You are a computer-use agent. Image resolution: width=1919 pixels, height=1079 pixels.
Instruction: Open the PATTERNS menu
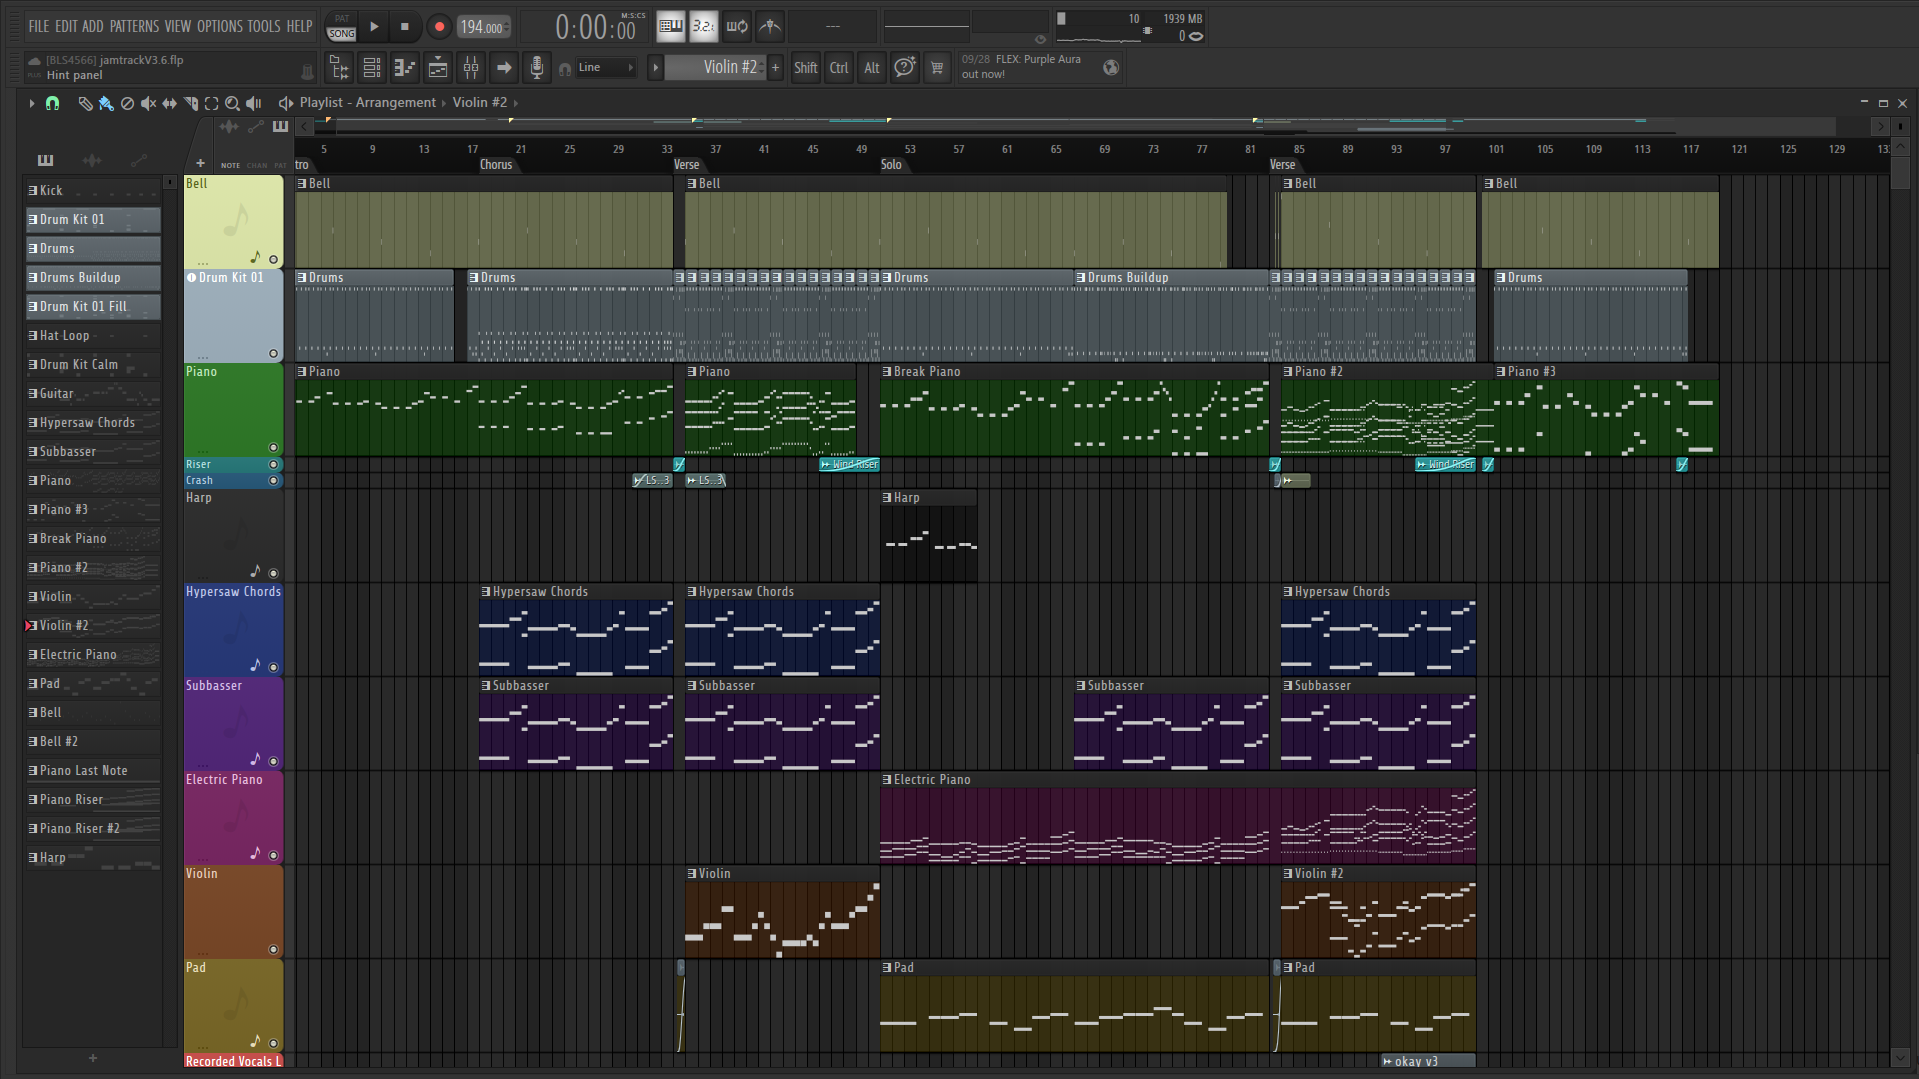(x=134, y=26)
